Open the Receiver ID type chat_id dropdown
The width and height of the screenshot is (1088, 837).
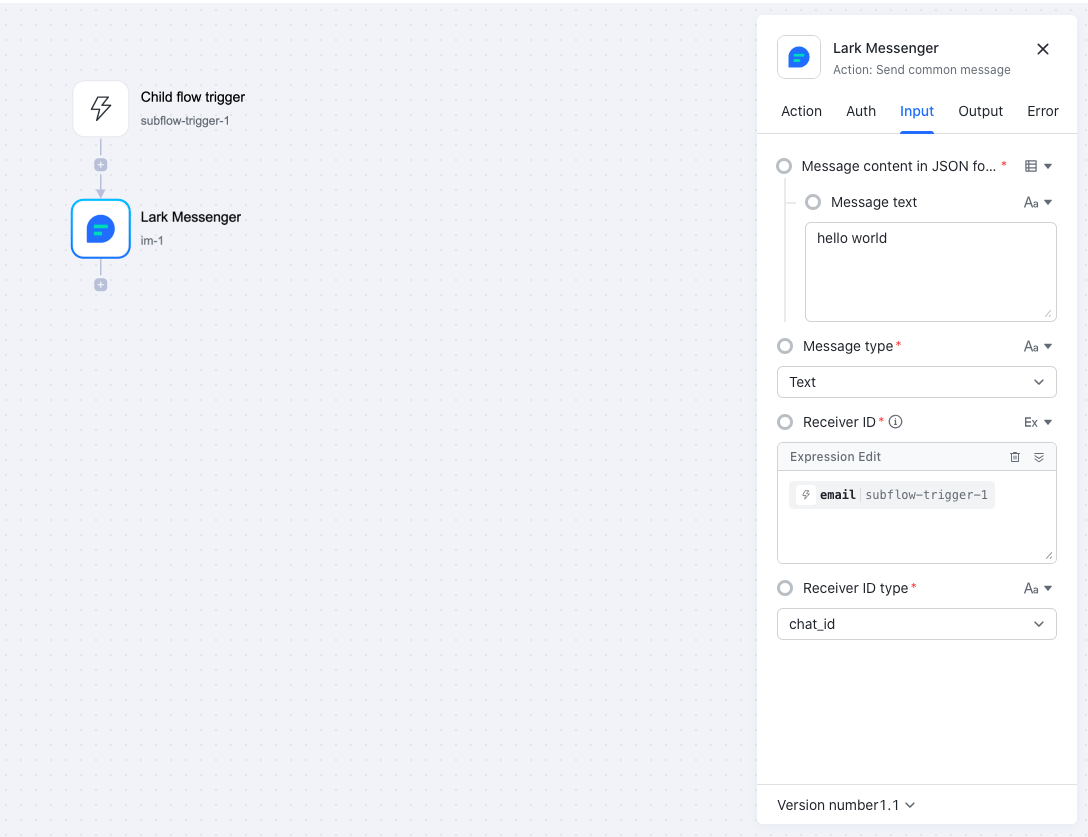pos(916,624)
